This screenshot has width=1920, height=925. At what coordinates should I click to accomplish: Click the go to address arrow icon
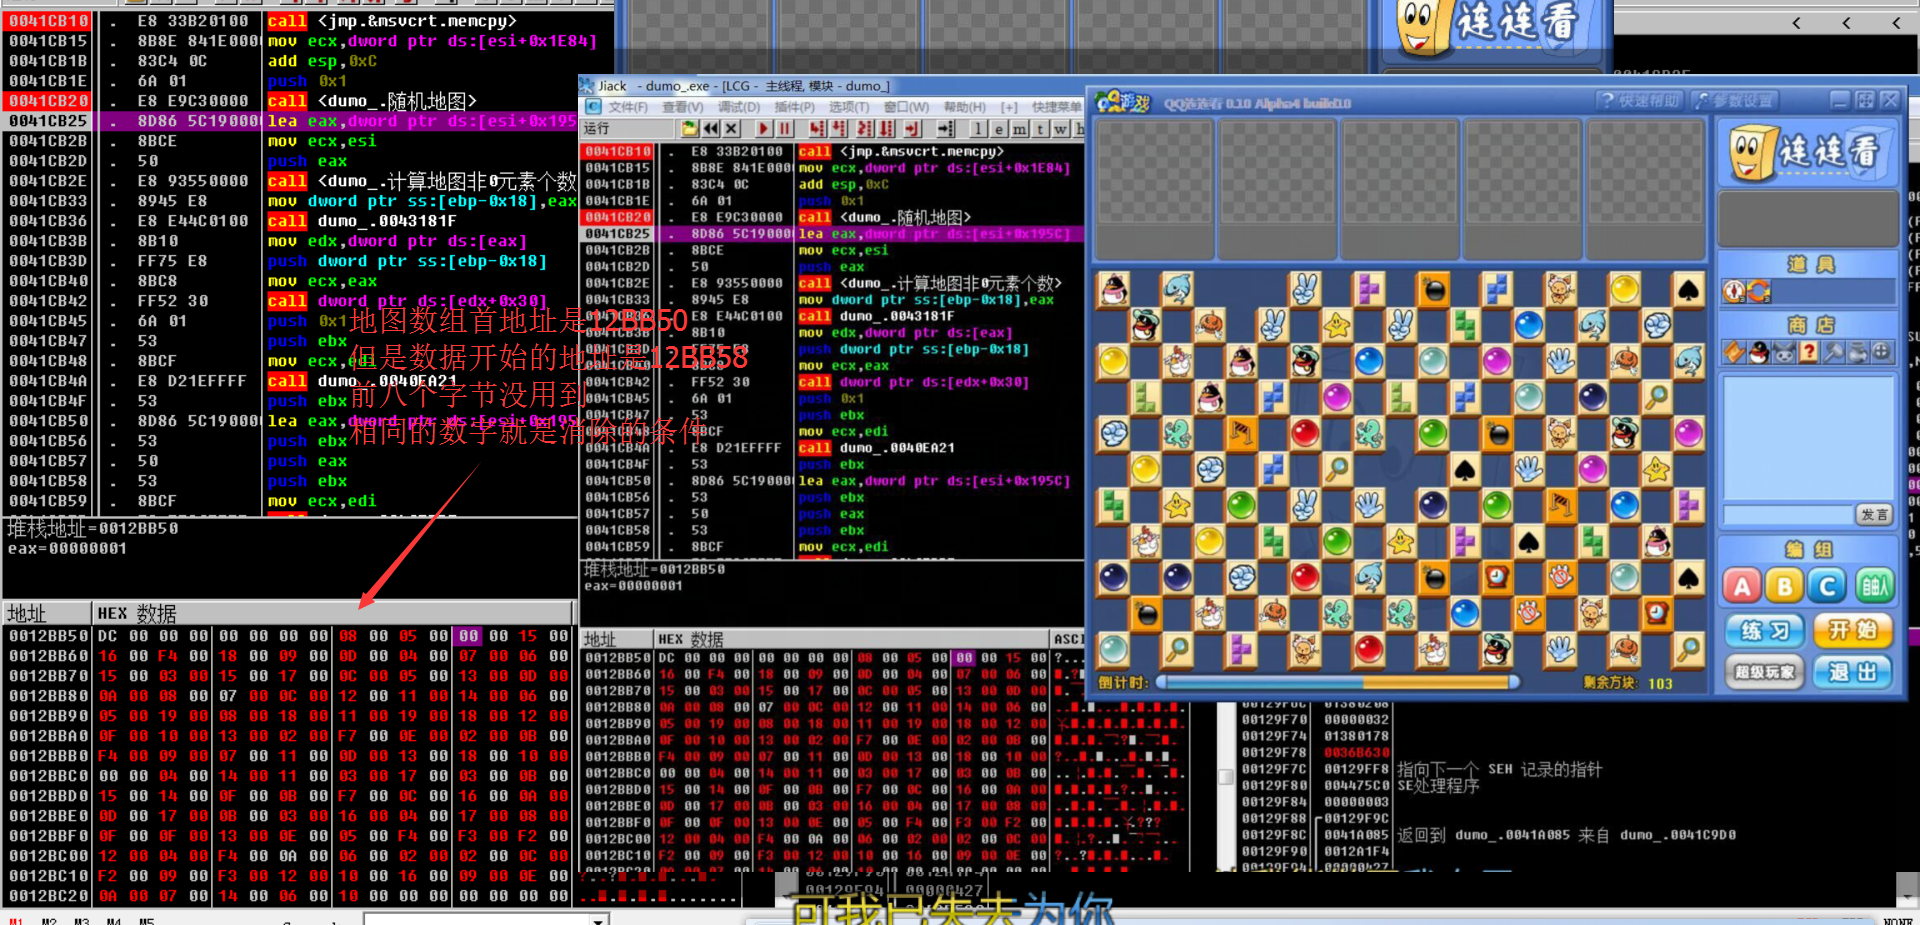[946, 129]
